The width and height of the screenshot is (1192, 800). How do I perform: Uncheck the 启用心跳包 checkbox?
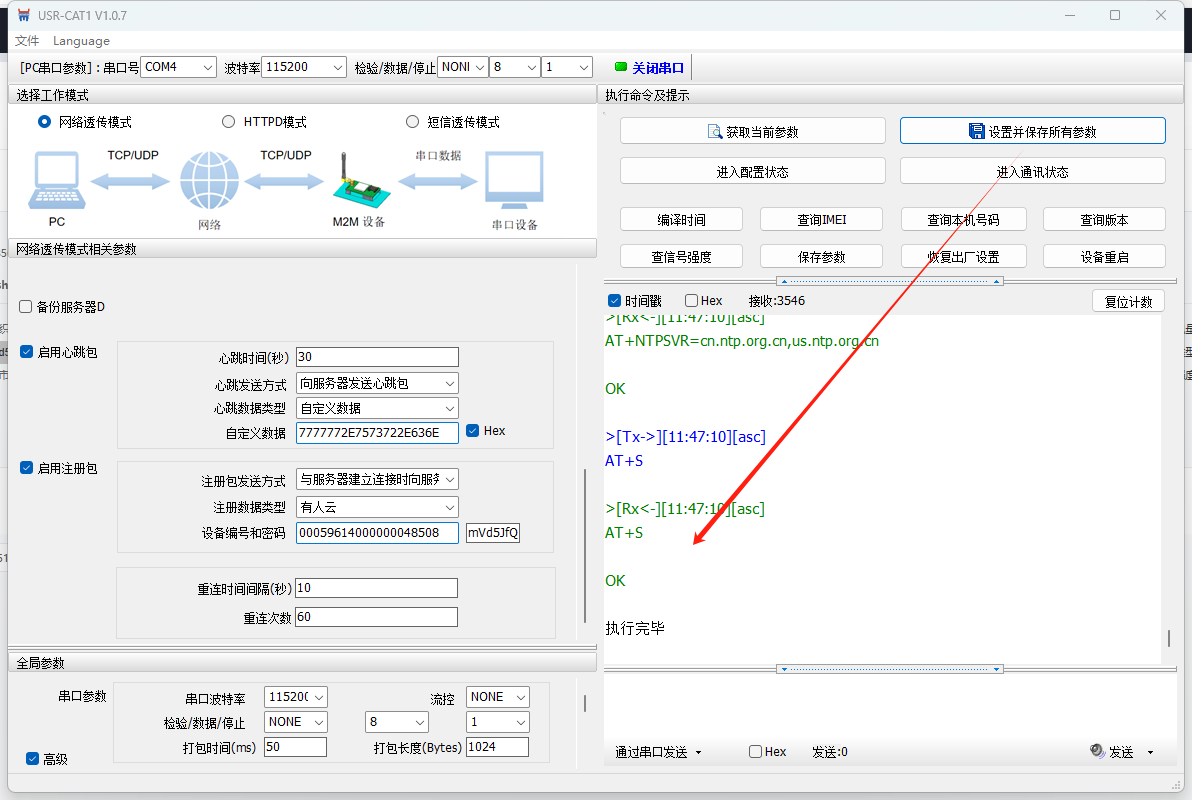click(27, 352)
